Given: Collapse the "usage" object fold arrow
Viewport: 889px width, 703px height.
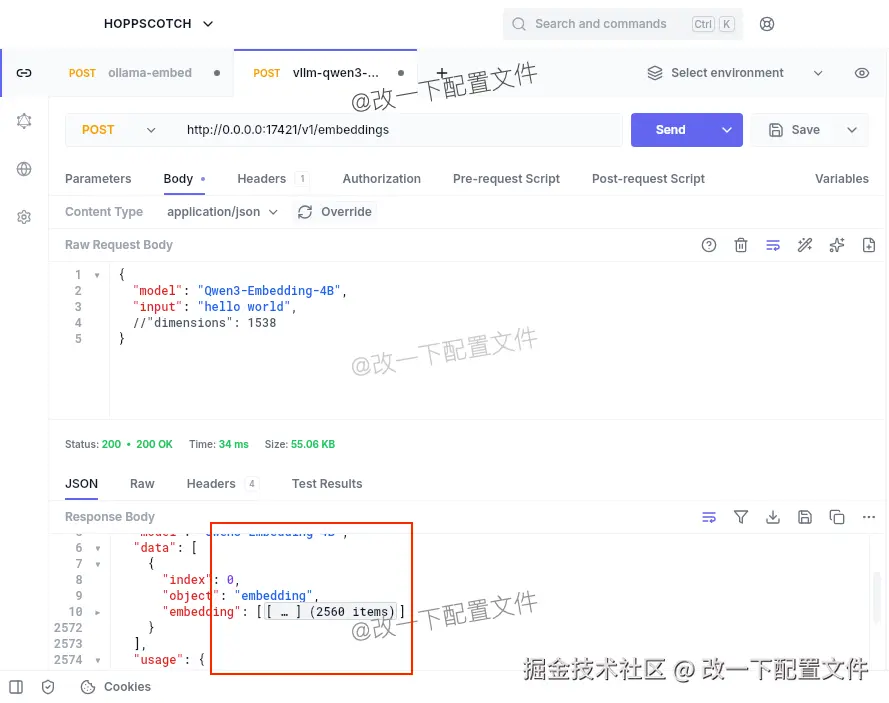Looking at the screenshot, I should (x=98, y=660).
